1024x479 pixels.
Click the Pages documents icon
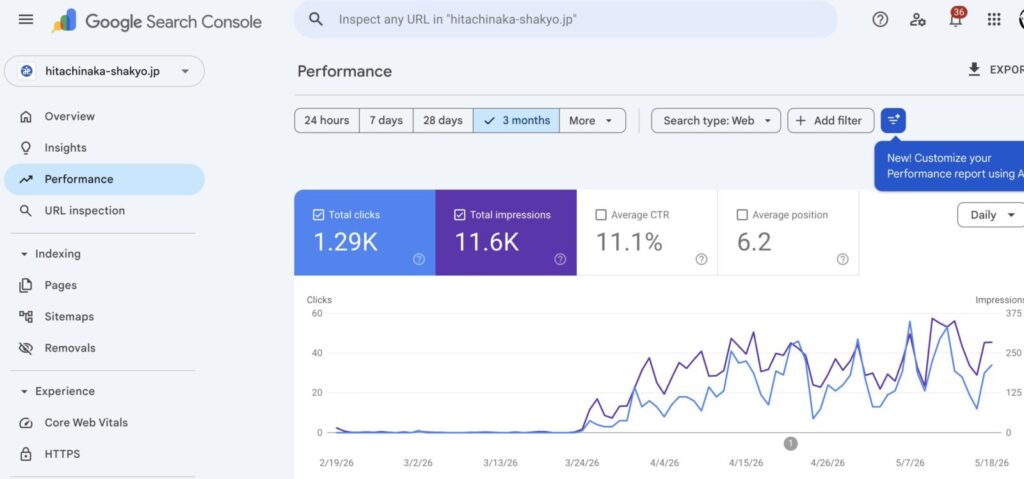point(25,285)
